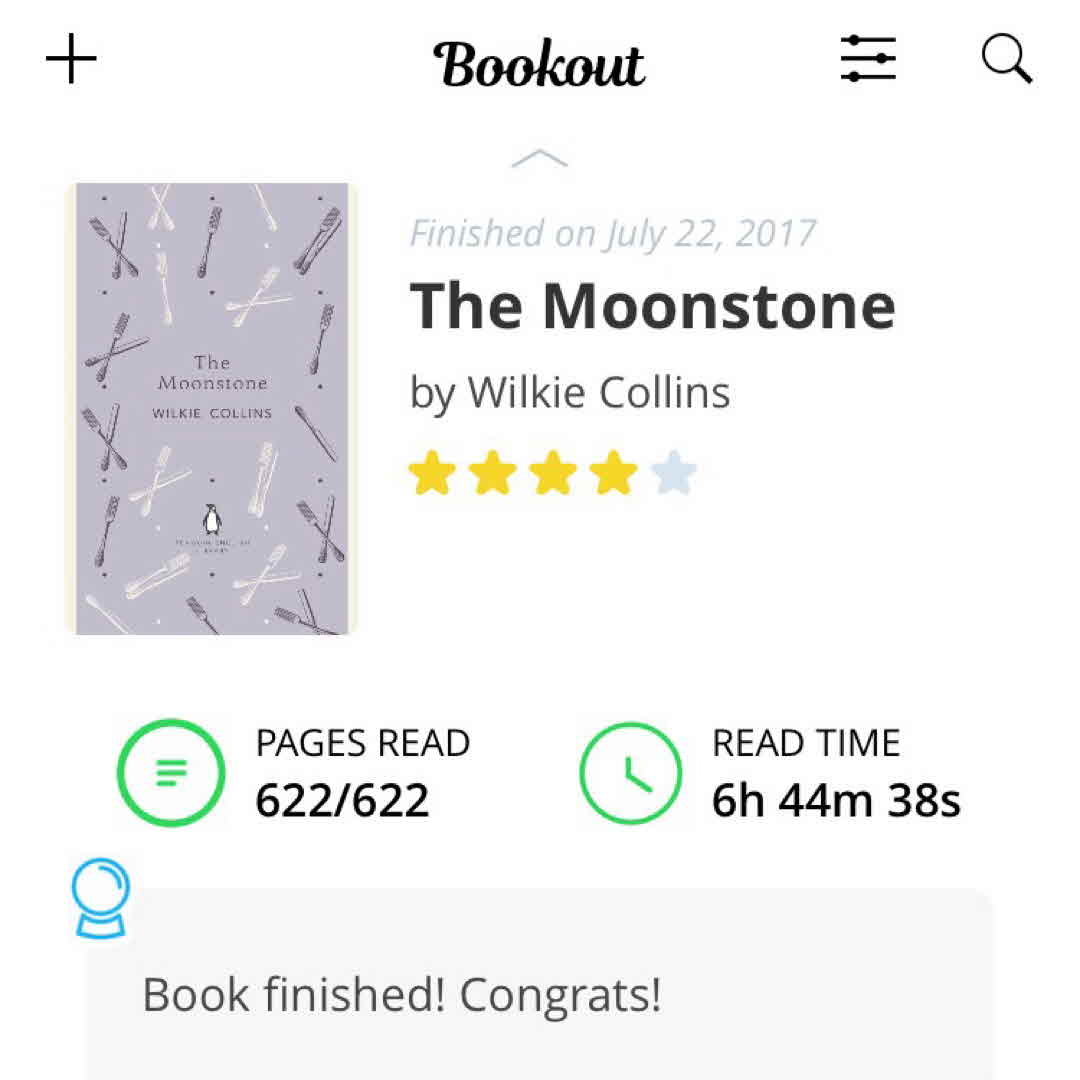
Task: Set rating to two stars
Action: pos(491,473)
